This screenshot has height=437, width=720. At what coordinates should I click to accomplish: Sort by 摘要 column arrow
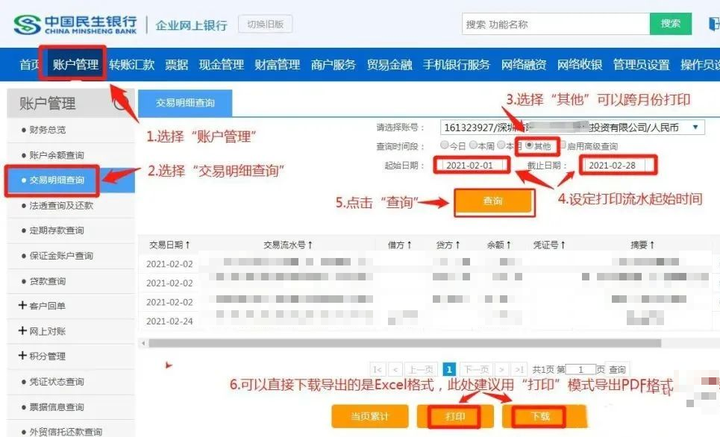(652, 245)
